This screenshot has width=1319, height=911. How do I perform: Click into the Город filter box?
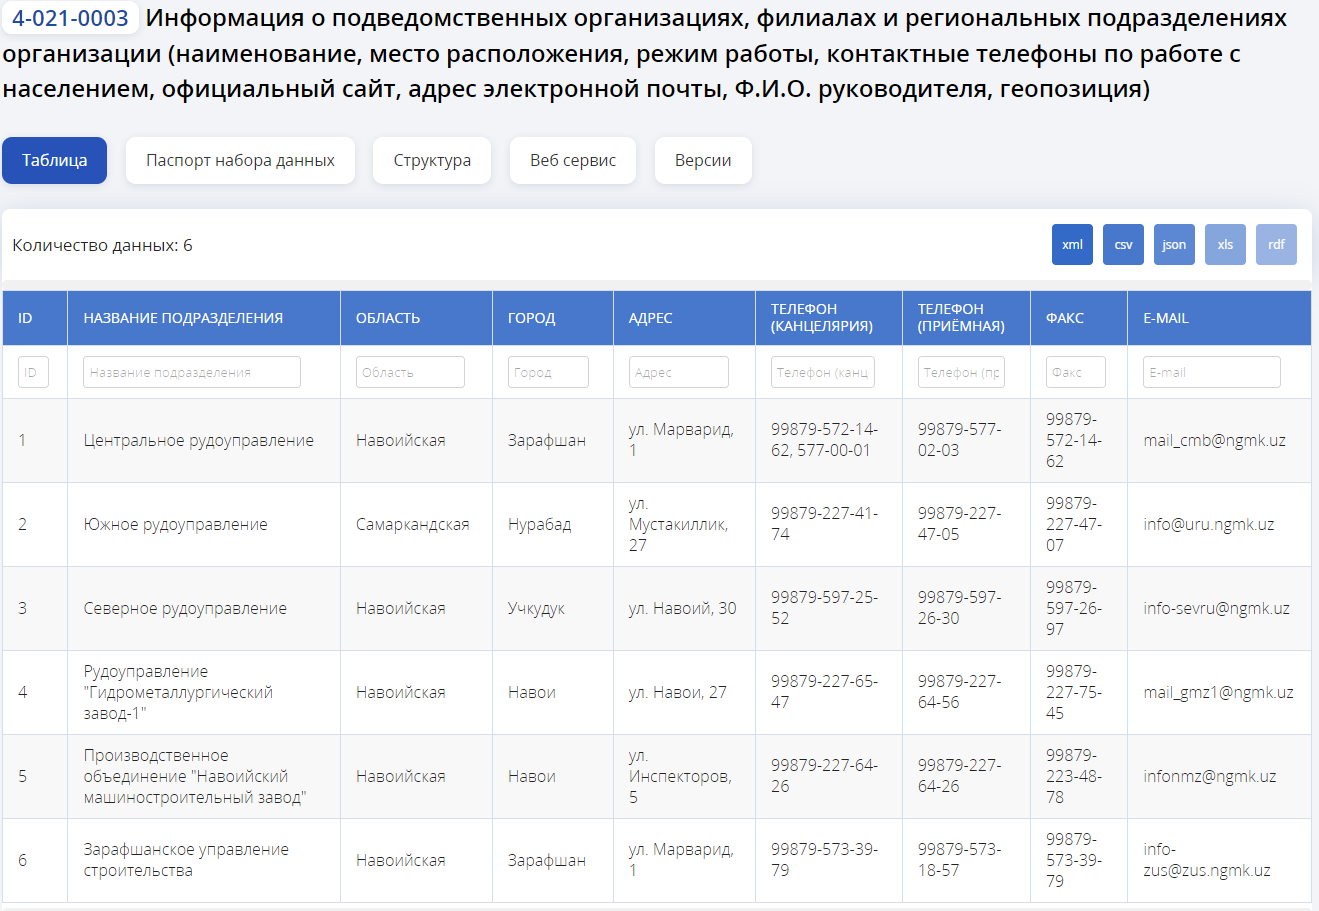coord(548,372)
